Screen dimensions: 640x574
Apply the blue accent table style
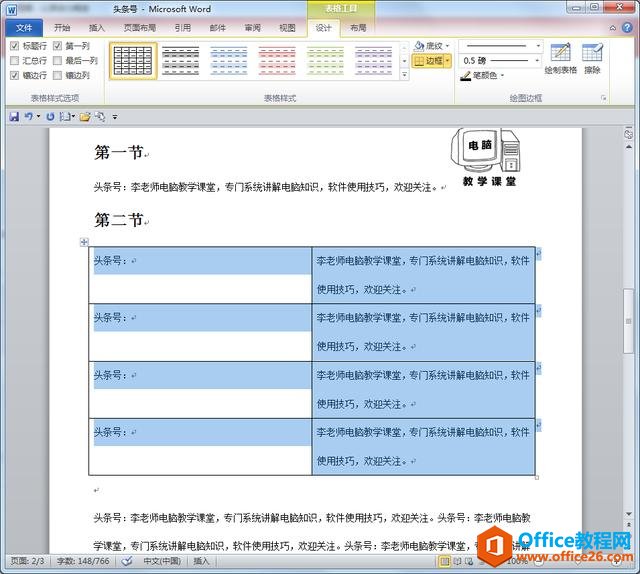[229, 61]
